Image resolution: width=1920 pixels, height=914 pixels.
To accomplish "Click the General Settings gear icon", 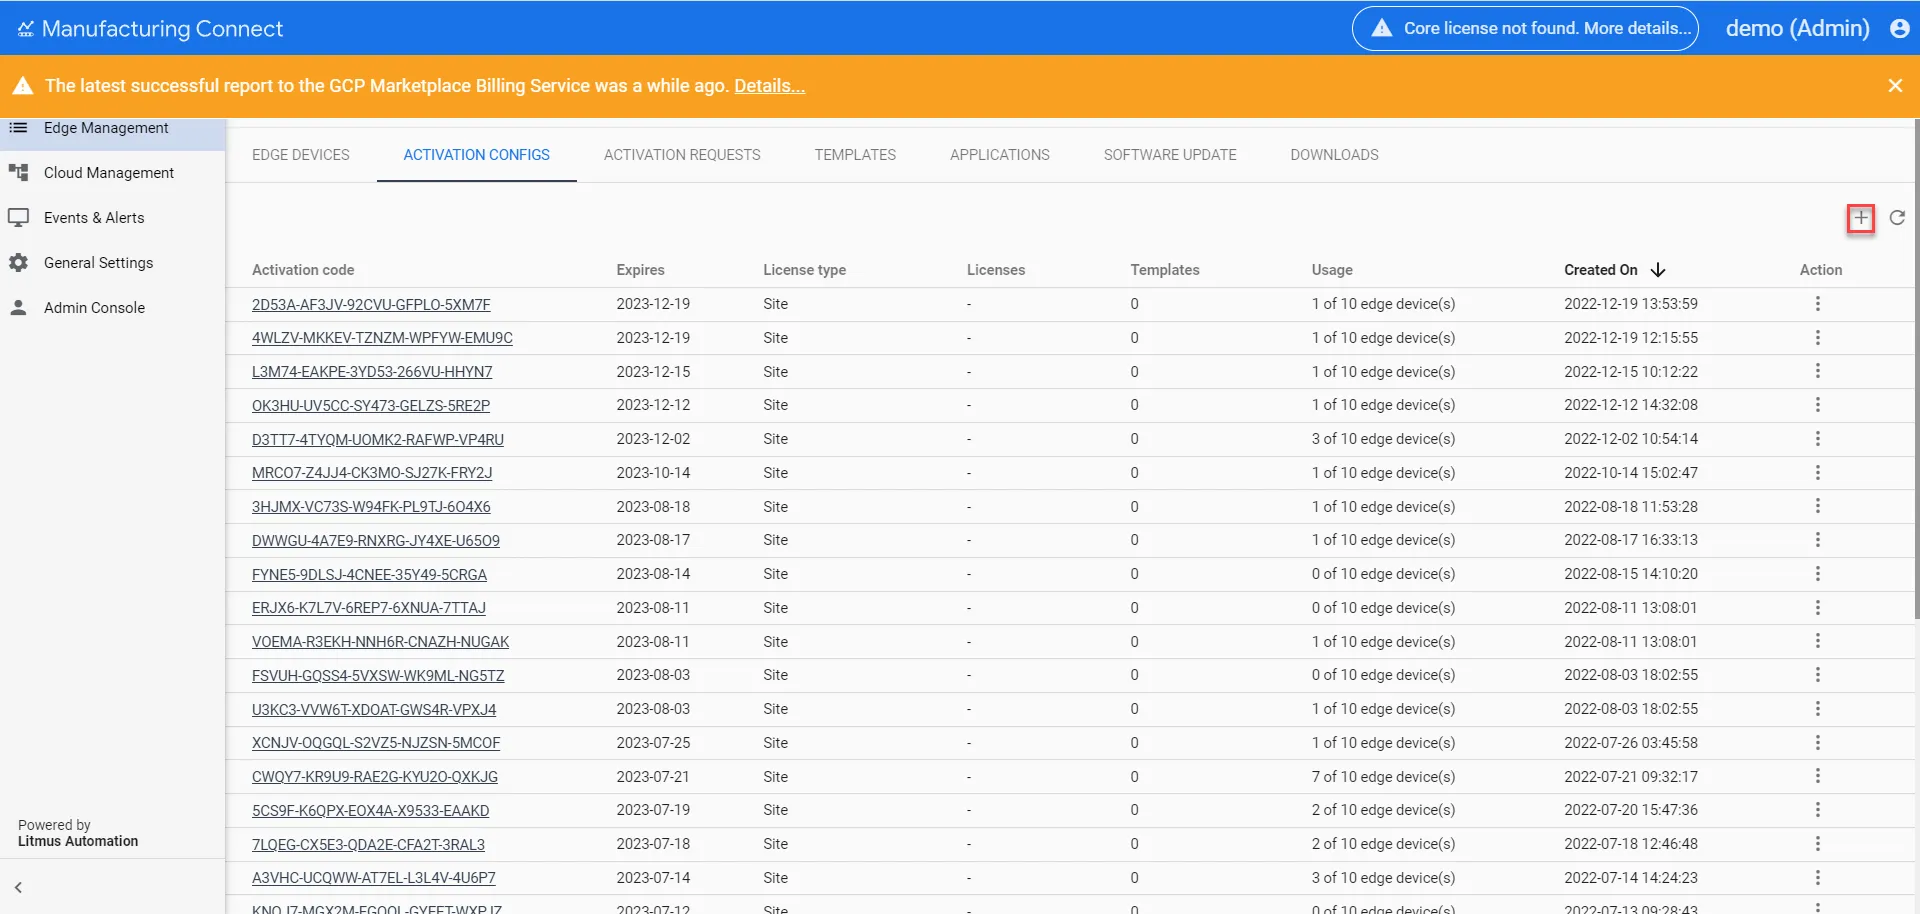I will click(x=18, y=263).
